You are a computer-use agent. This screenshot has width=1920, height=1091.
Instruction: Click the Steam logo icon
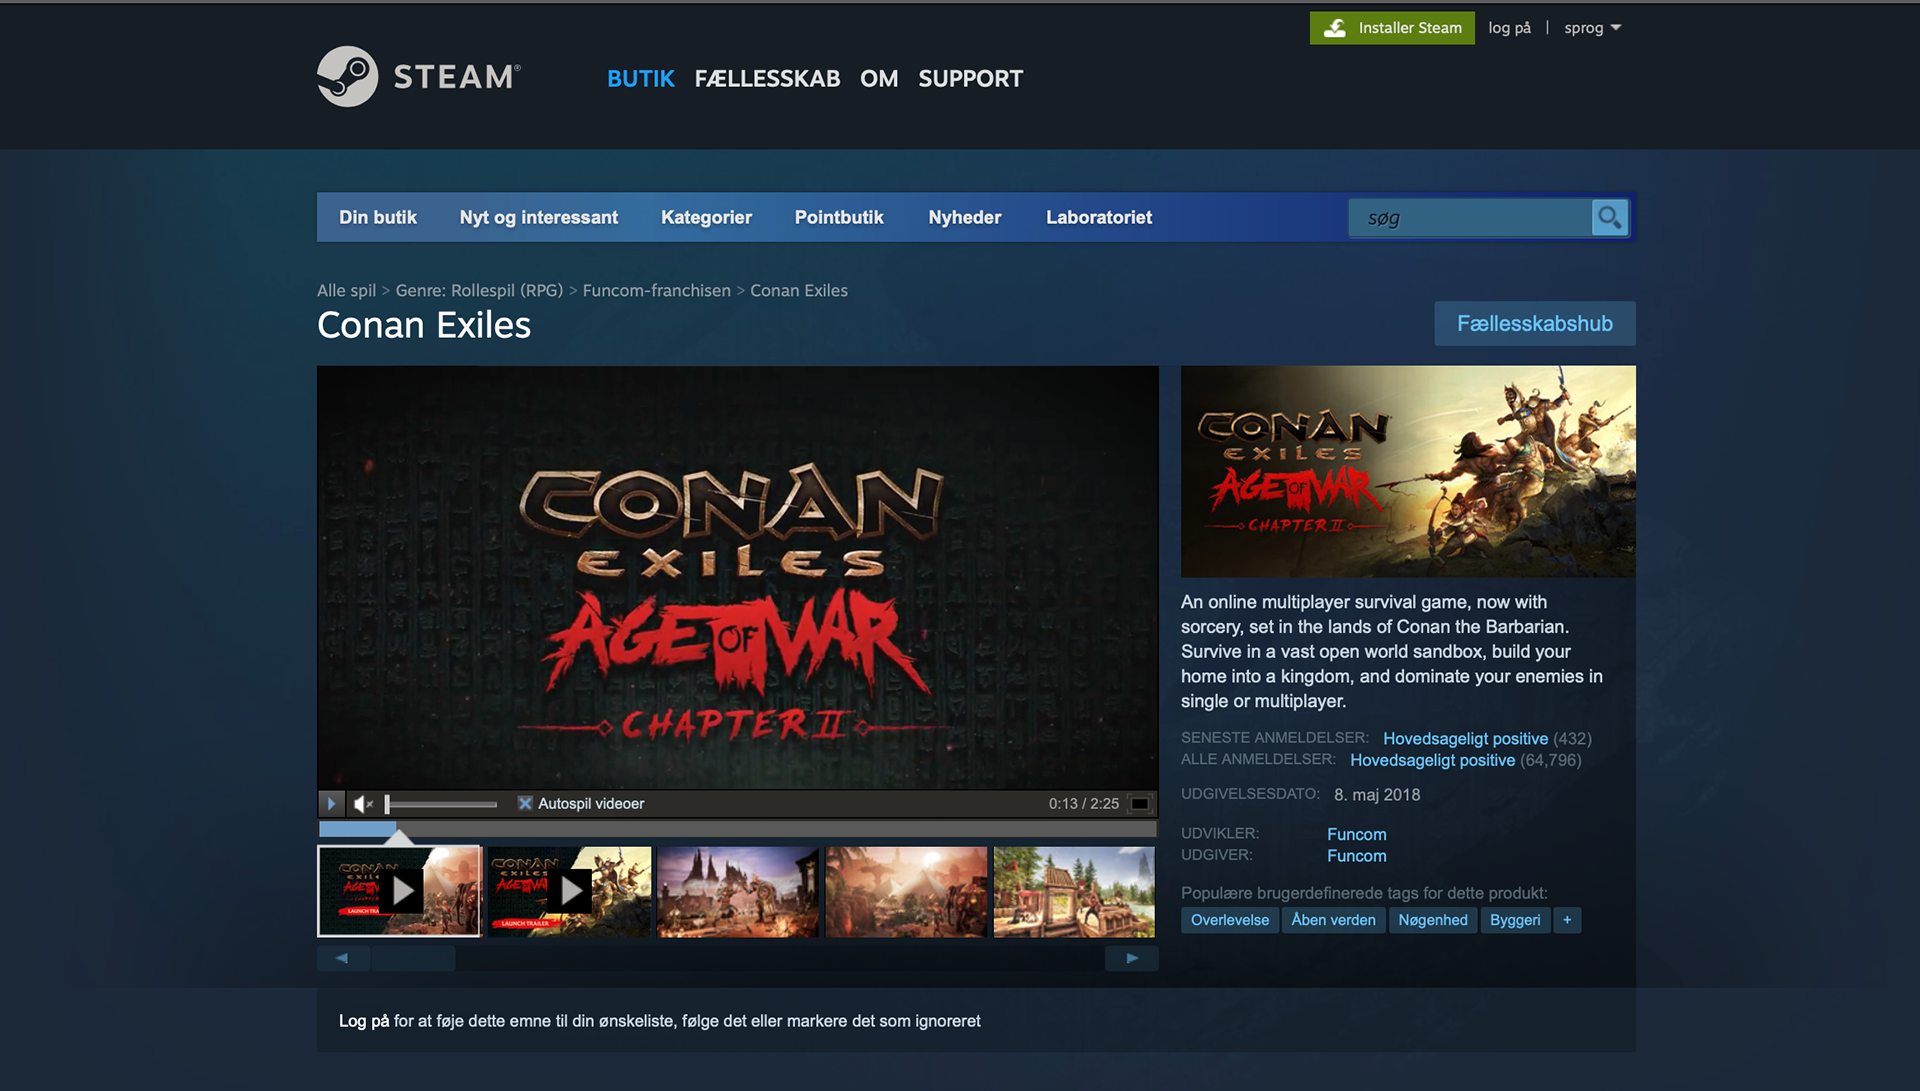(347, 77)
